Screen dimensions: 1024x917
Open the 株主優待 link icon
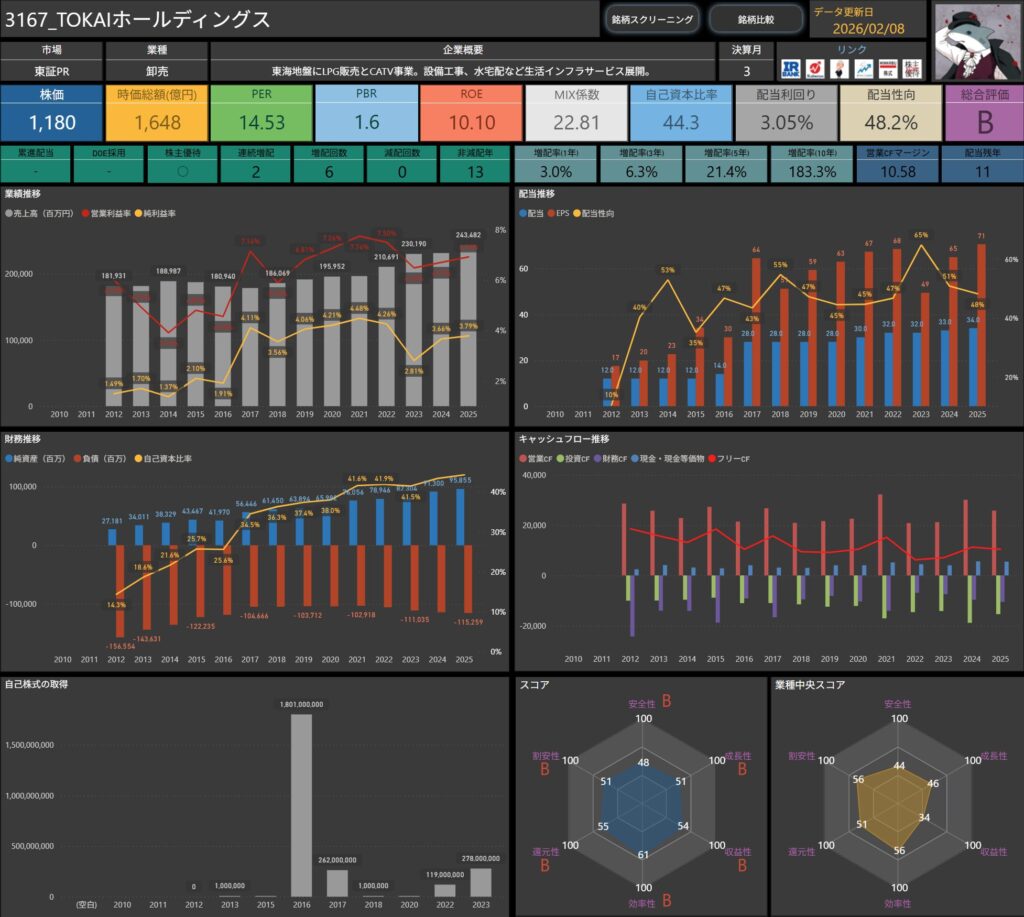pos(912,67)
